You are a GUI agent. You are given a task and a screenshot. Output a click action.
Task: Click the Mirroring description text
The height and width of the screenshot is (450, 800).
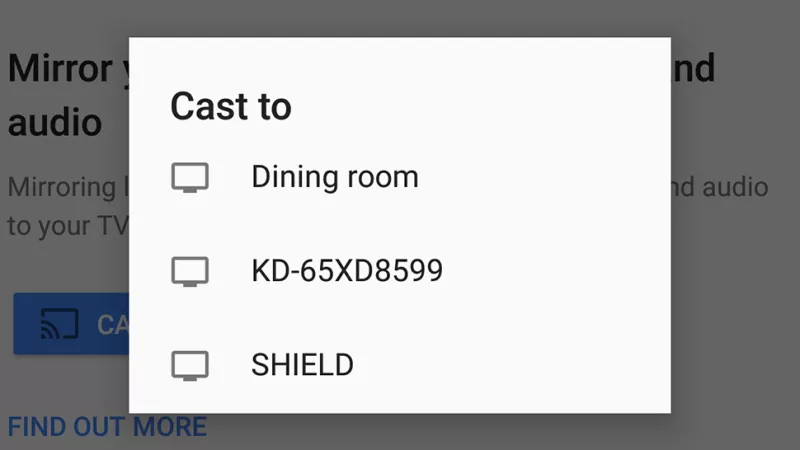click(62, 188)
